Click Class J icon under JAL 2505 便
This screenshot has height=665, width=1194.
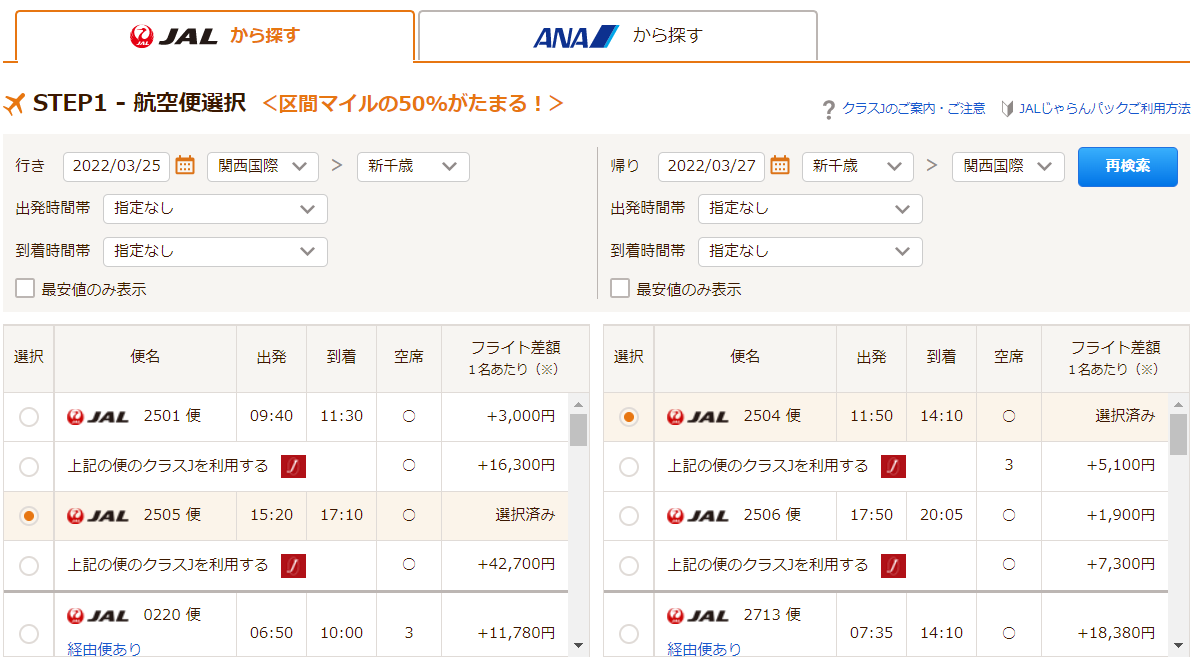[293, 565]
